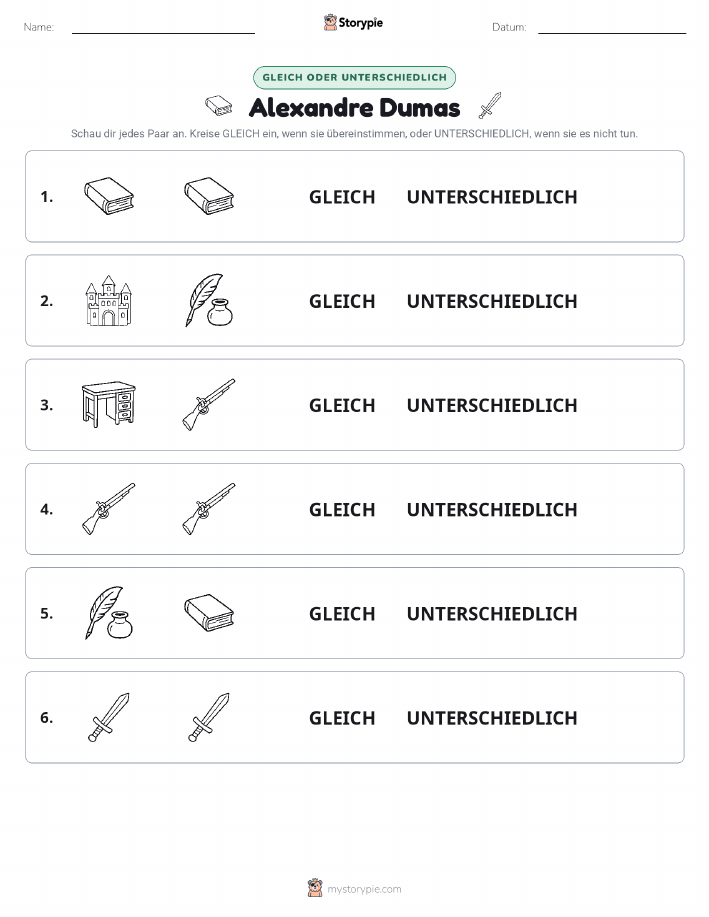
Task: Click the Gleich oder Unterschiedlich badge
Action: pos(354,77)
